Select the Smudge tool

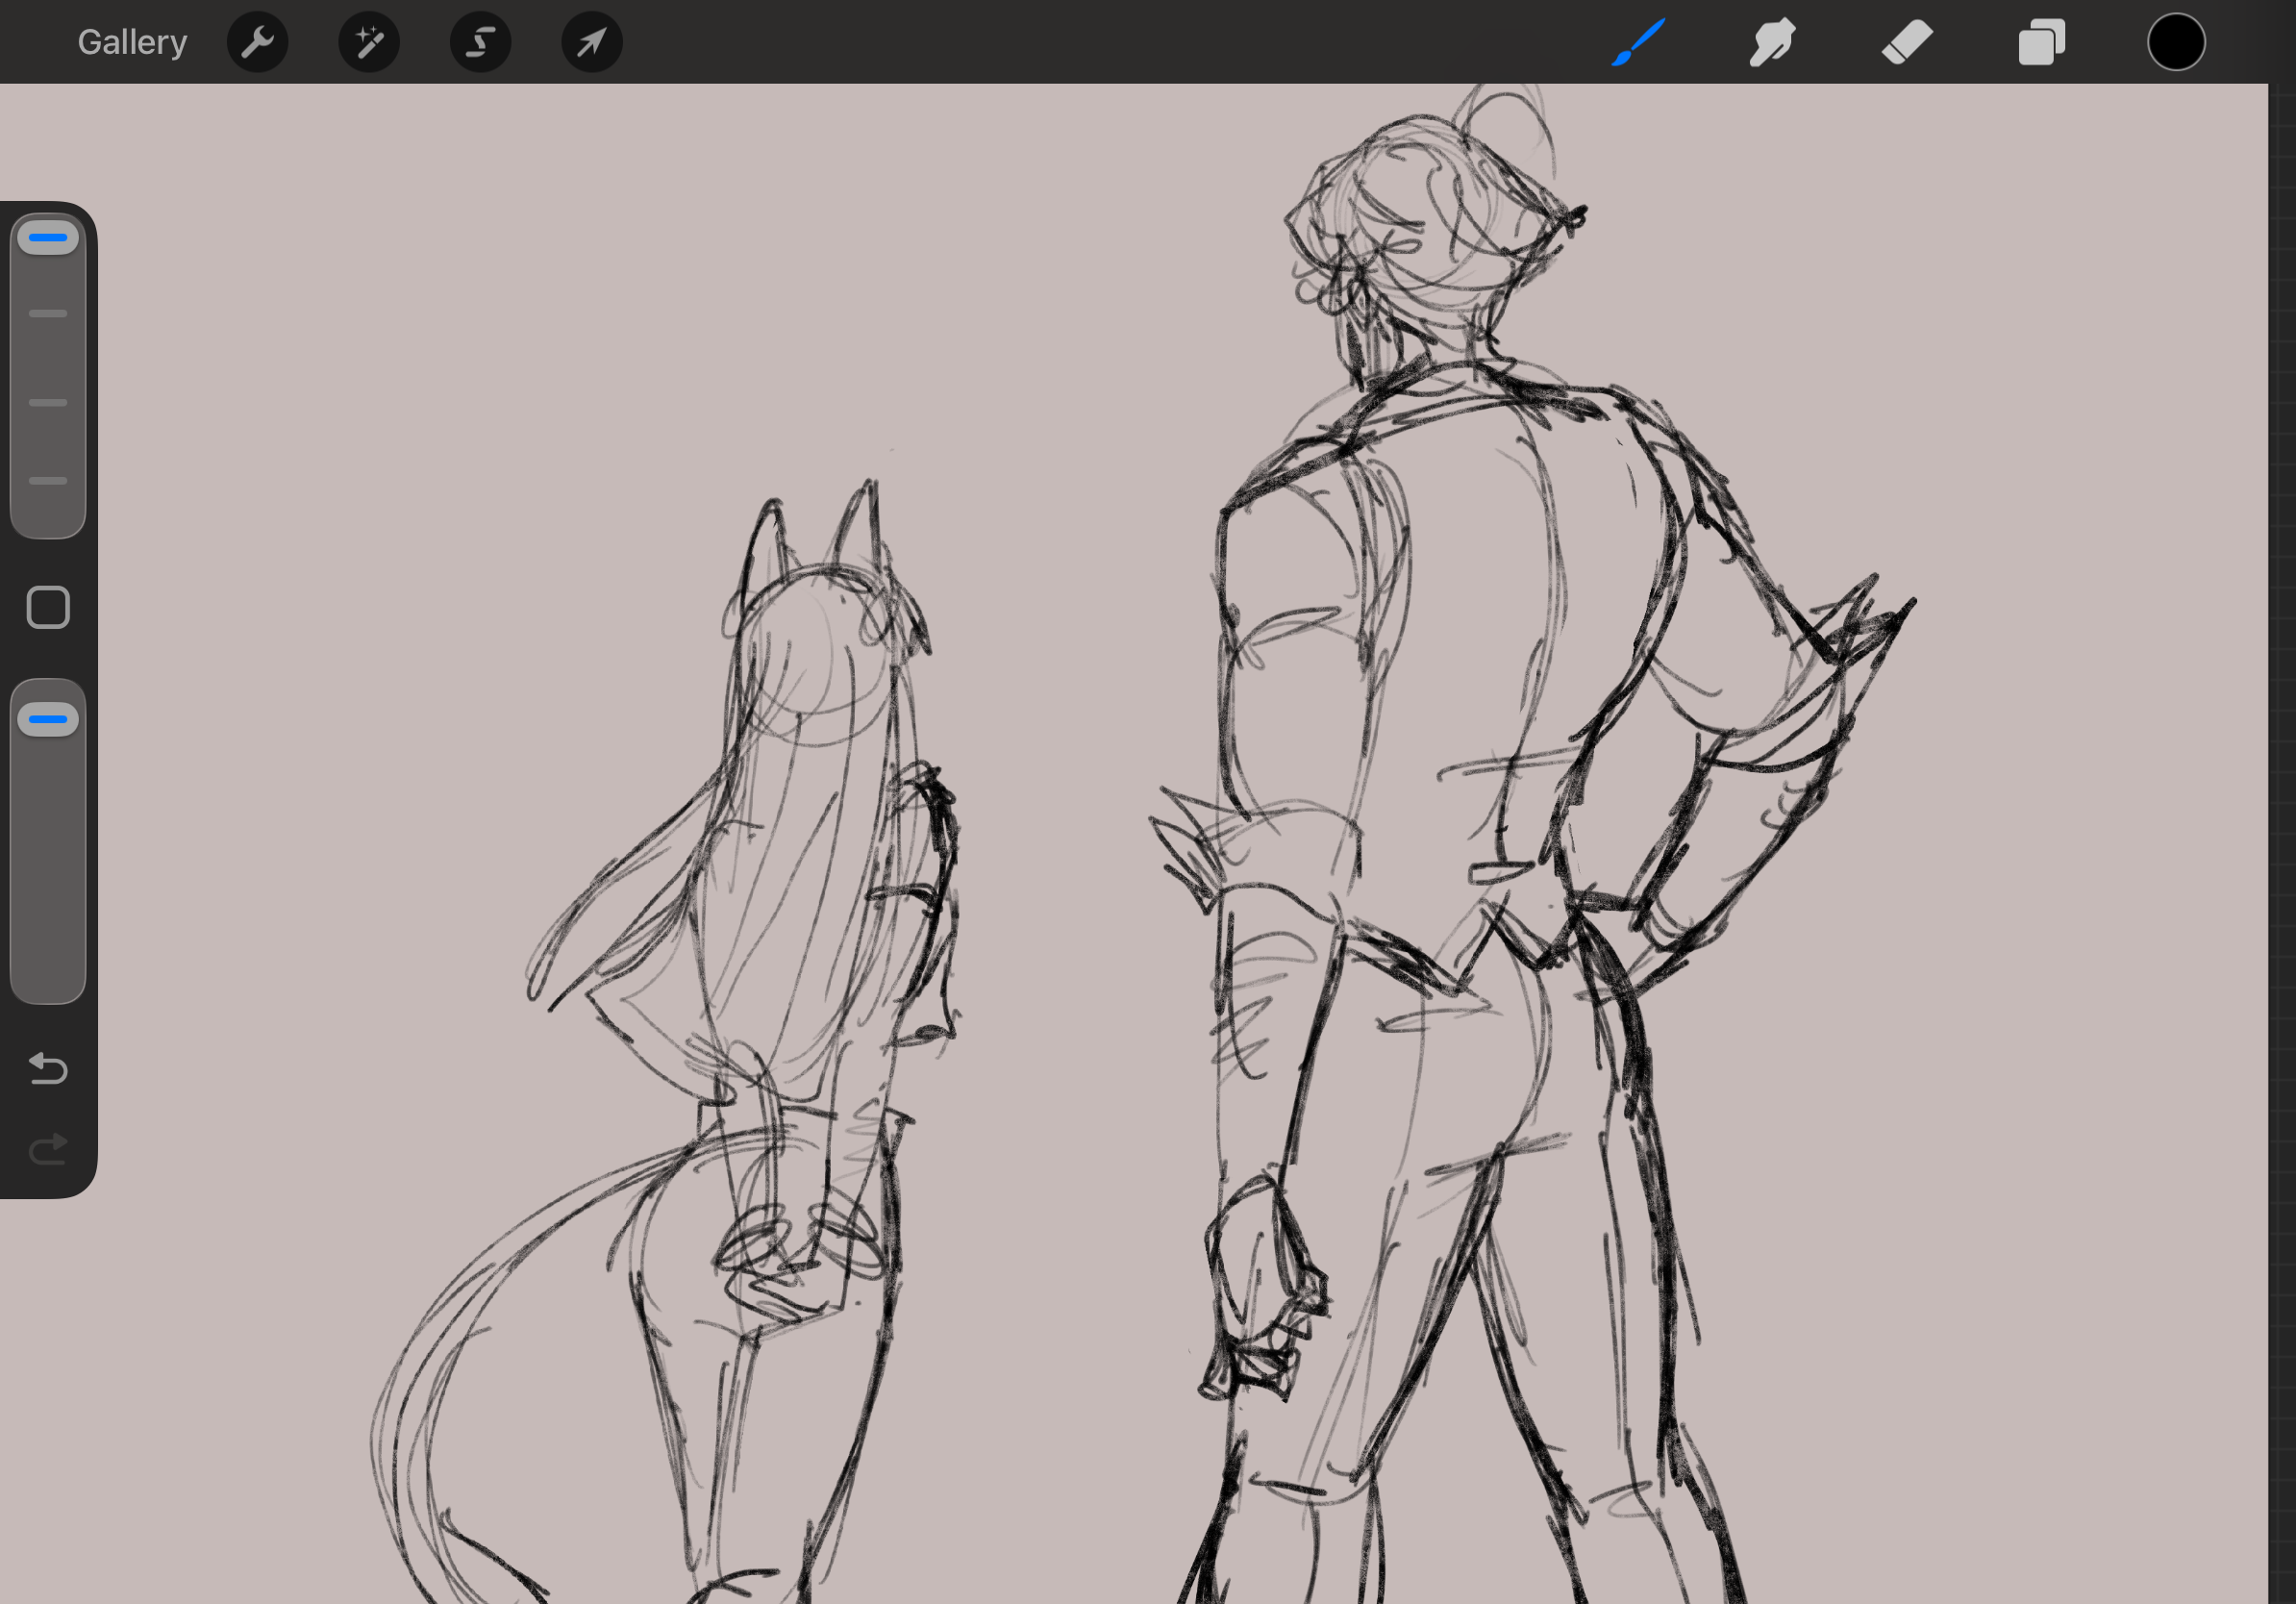pyautogui.click(x=1772, y=42)
